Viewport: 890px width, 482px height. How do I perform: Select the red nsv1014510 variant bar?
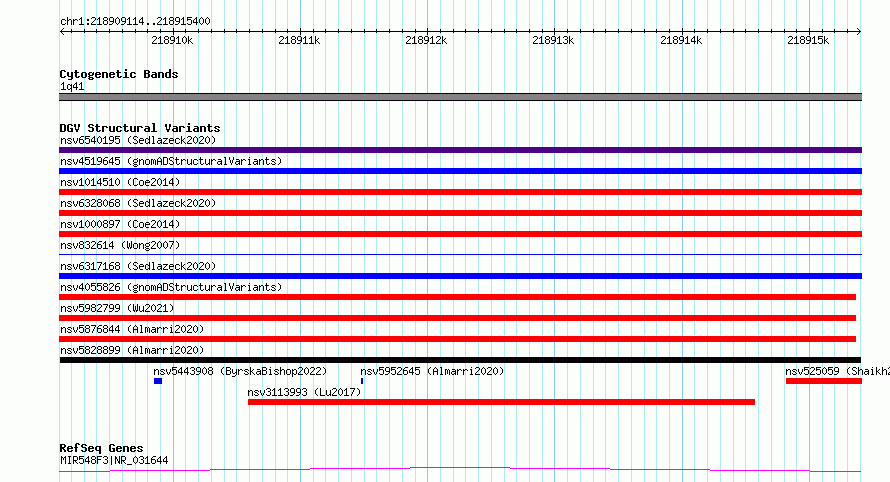click(x=460, y=192)
